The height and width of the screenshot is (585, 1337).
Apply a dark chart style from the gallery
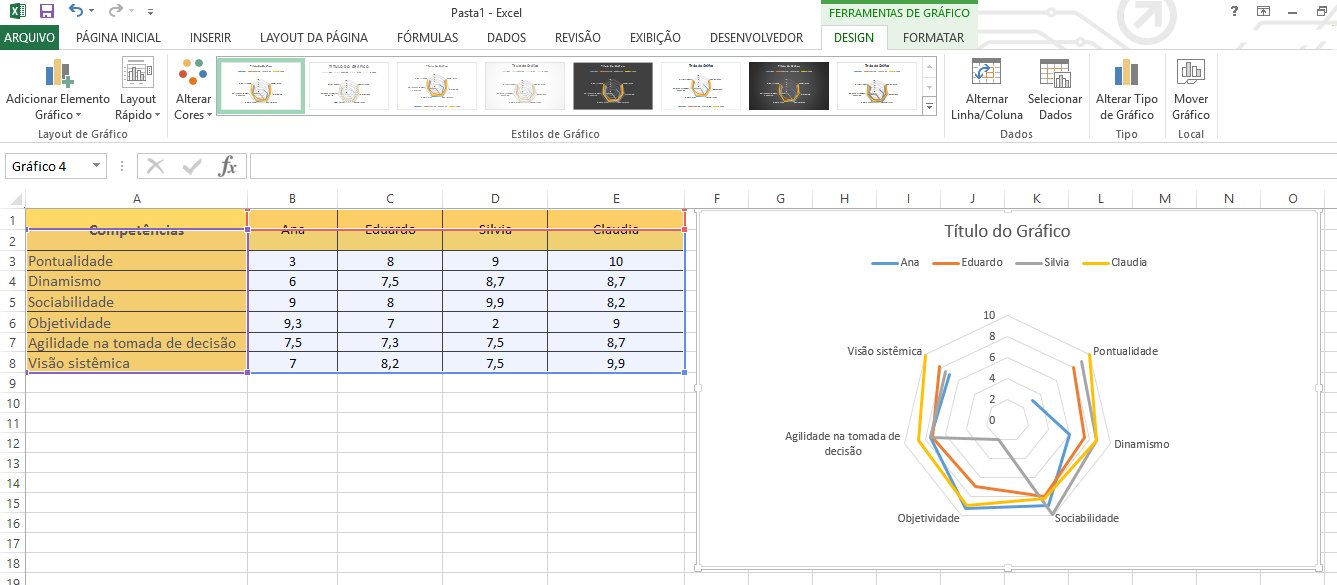click(x=612, y=86)
